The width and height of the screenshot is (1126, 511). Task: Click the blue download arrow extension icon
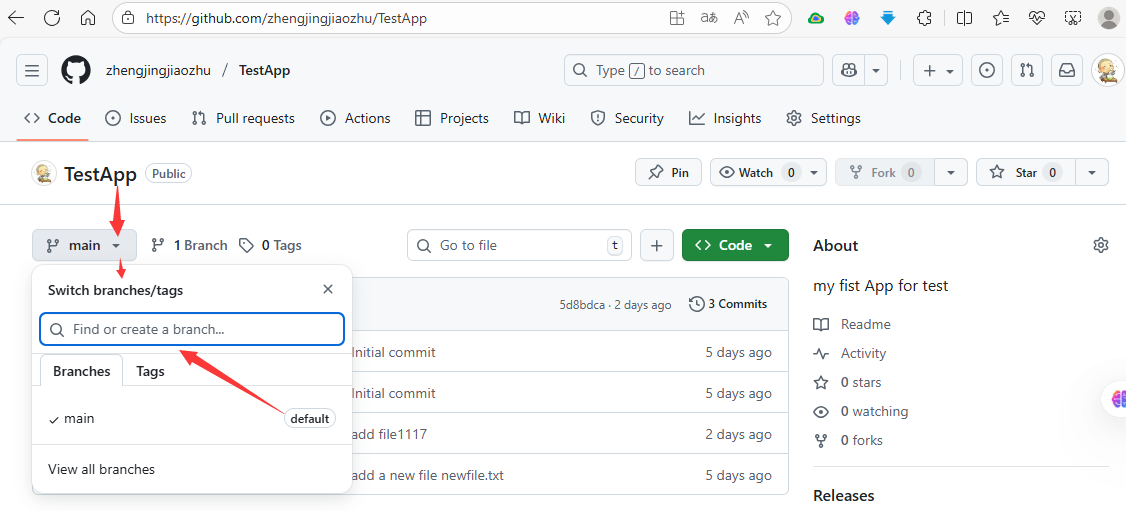(888, 18)
